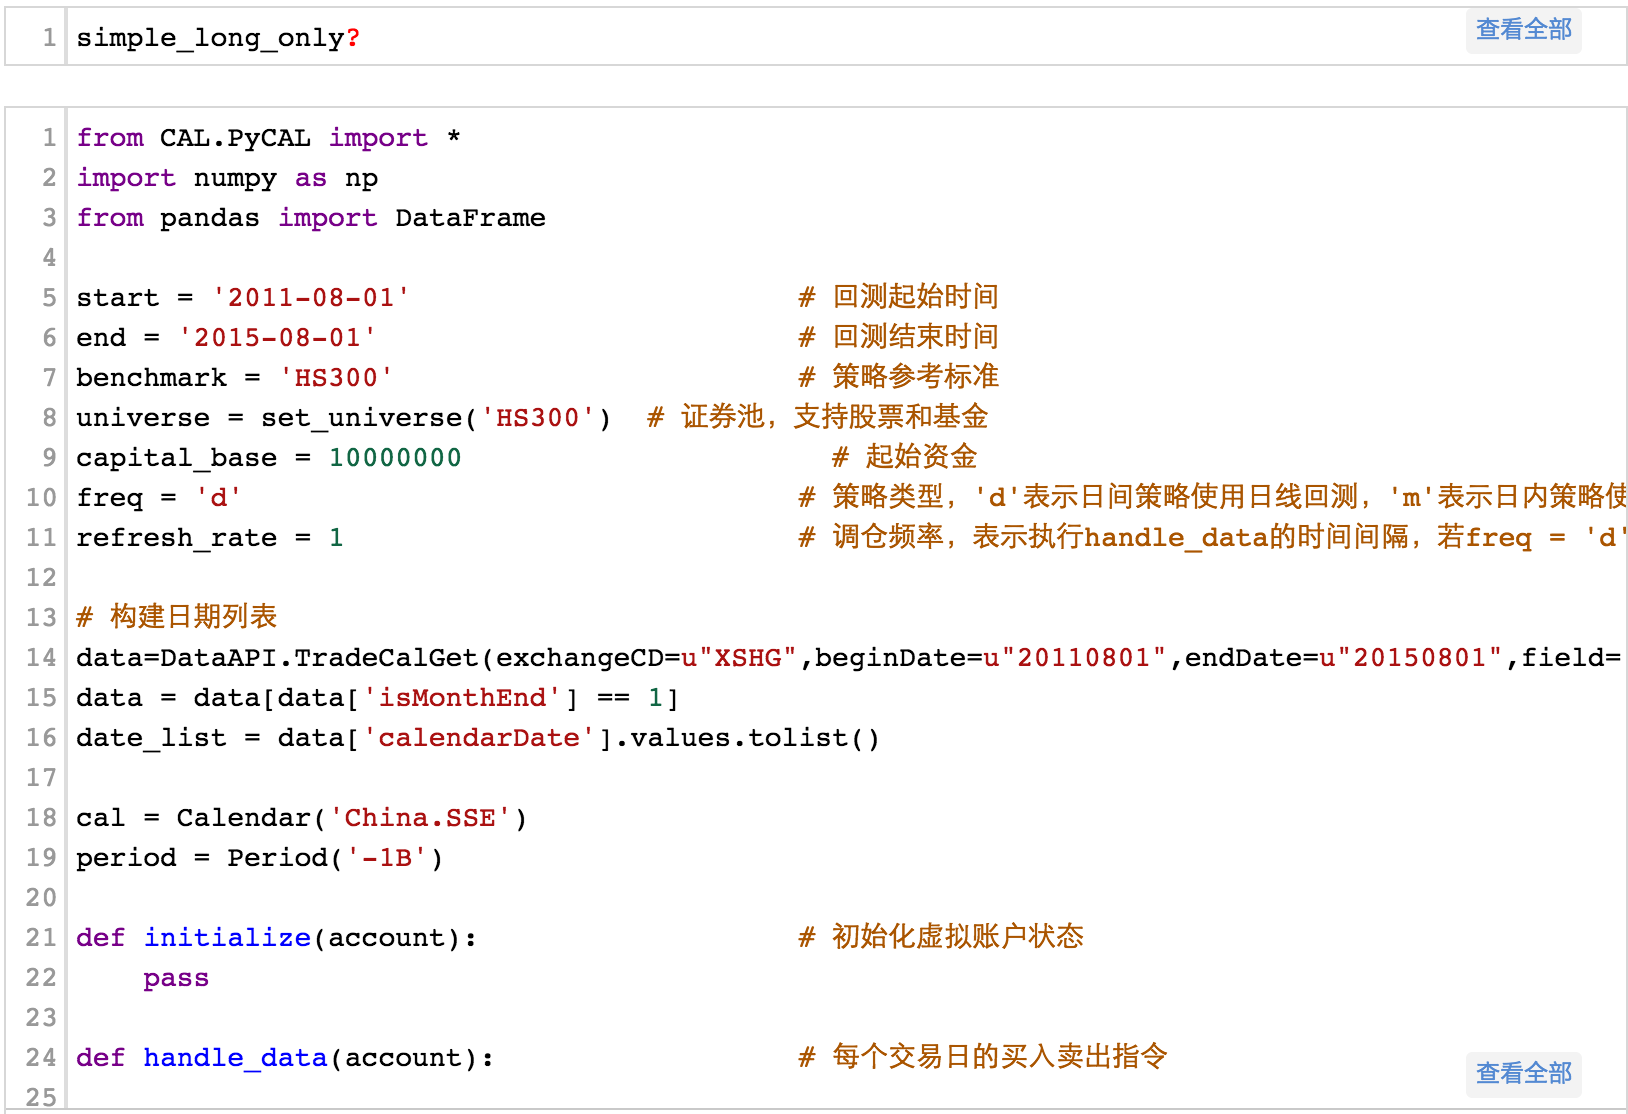The image size is (1628, 1114).
Task: Click the benchmark 'HS300' string on line 7
Action: 336,378
